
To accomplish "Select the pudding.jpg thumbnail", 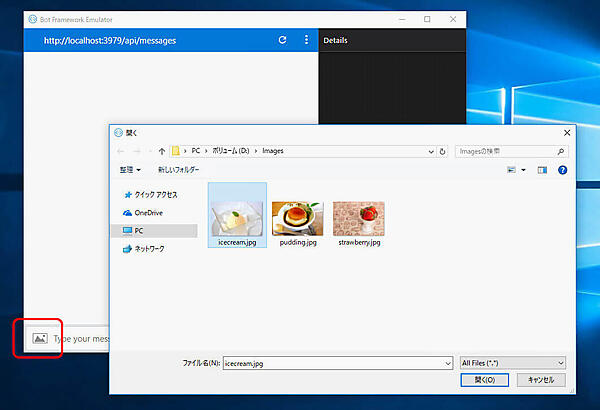I will [x=297, y=218].
